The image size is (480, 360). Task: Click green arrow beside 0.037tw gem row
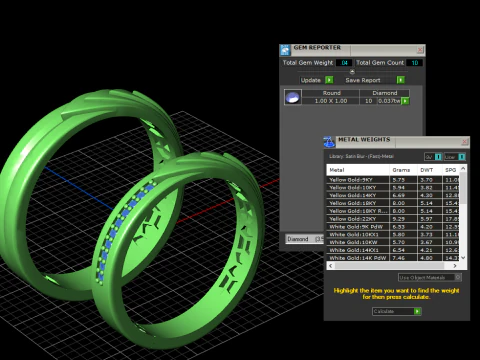pos(405,101)
